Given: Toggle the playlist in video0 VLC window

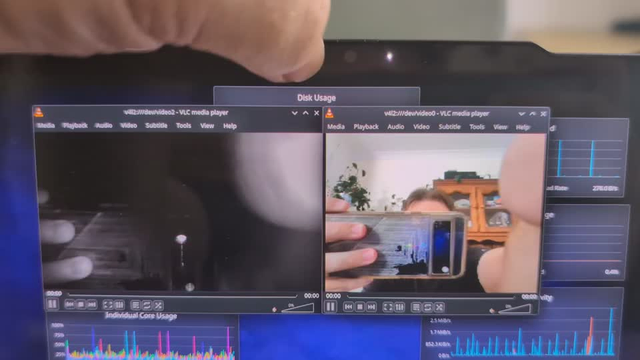Looking at the screenshot, I should coord(416,307).
